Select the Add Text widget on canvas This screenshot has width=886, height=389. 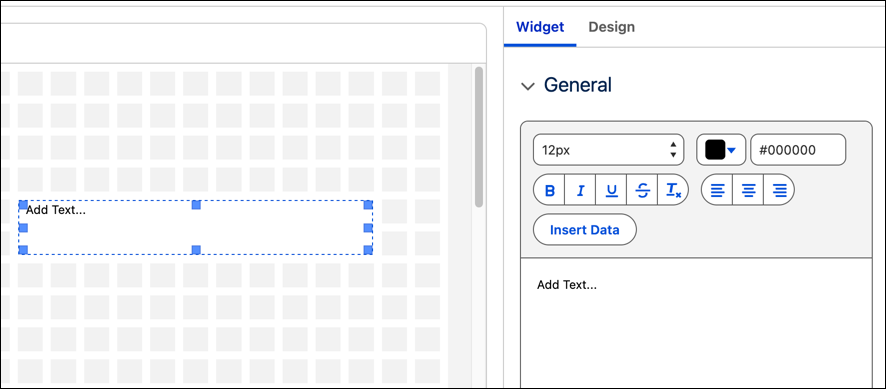195,227
